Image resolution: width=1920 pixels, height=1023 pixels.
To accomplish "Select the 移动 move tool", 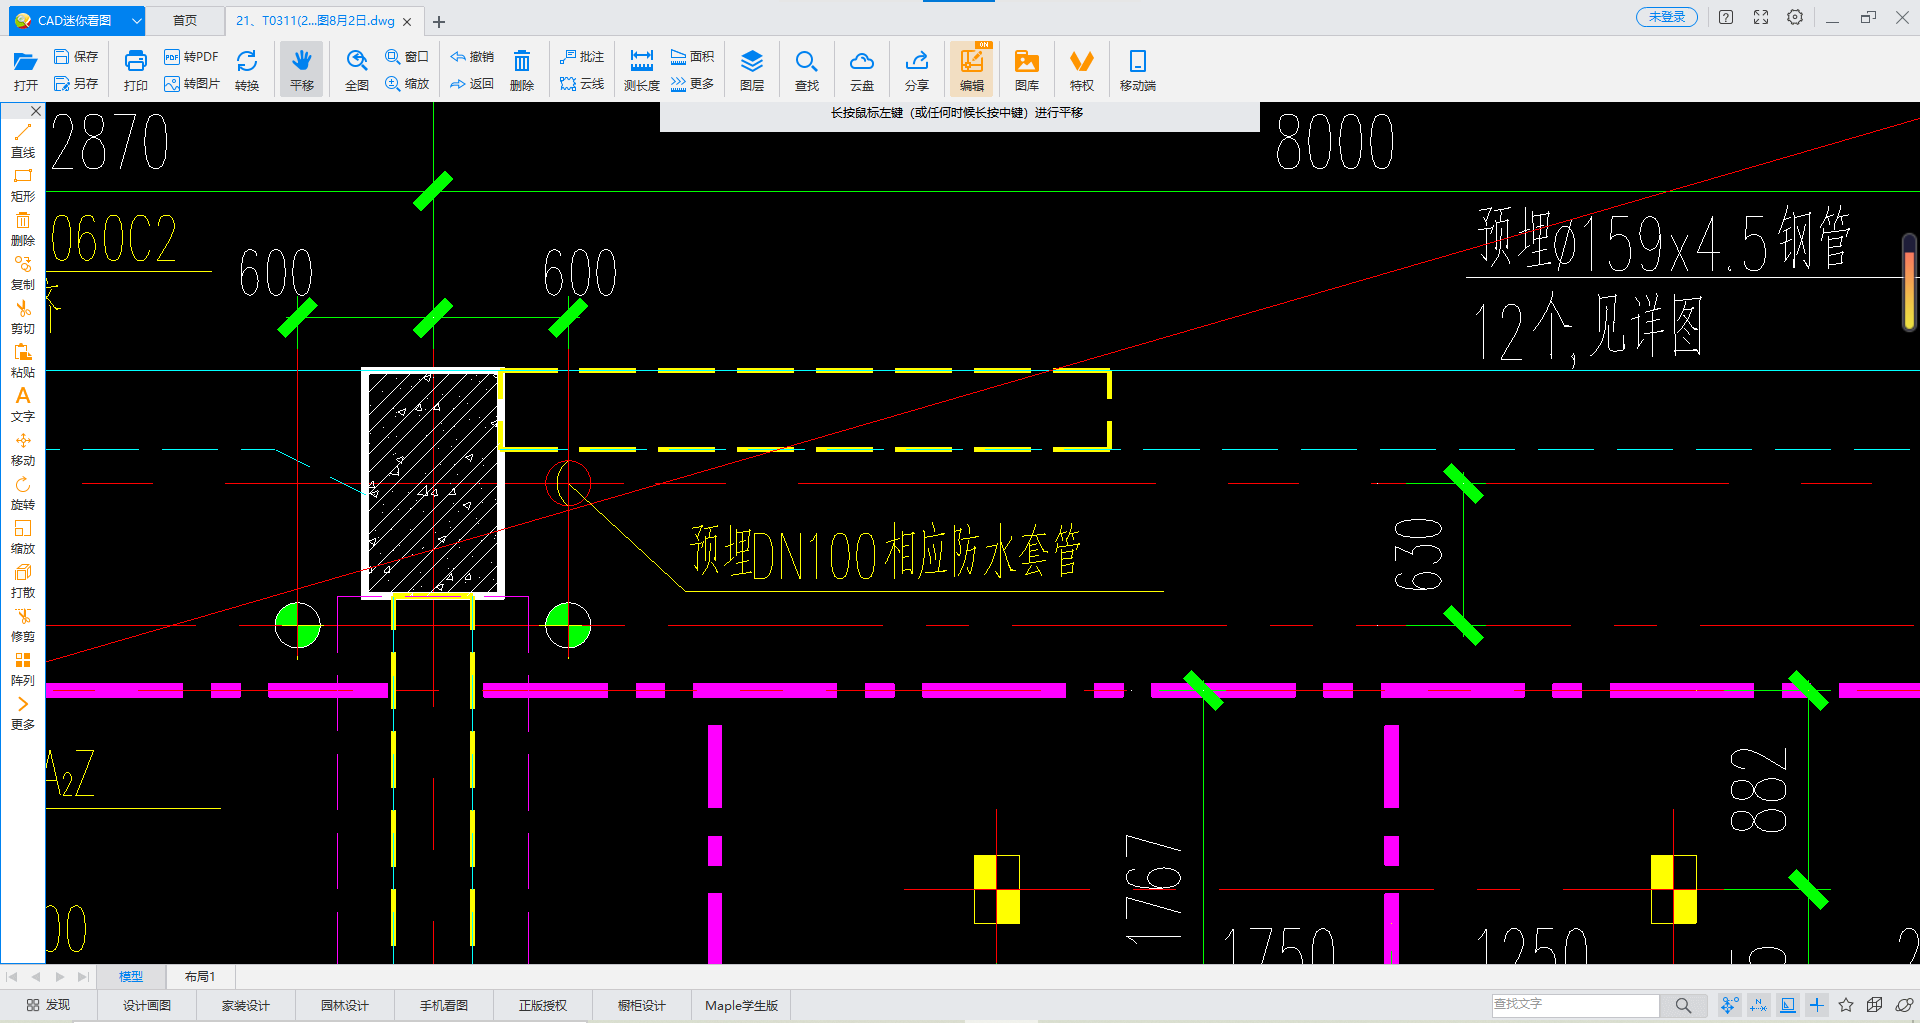I will [x=23, y=449].
